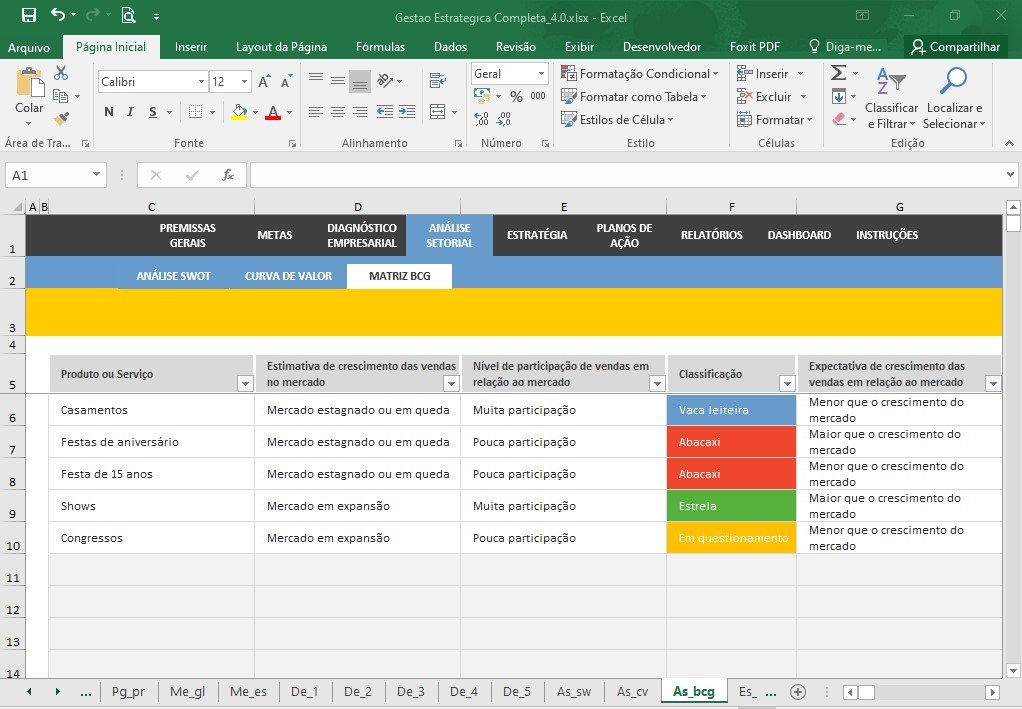Switch to the As_sw sheet tab
This screenshot has height=709, width=1022.
coord(574,691)
